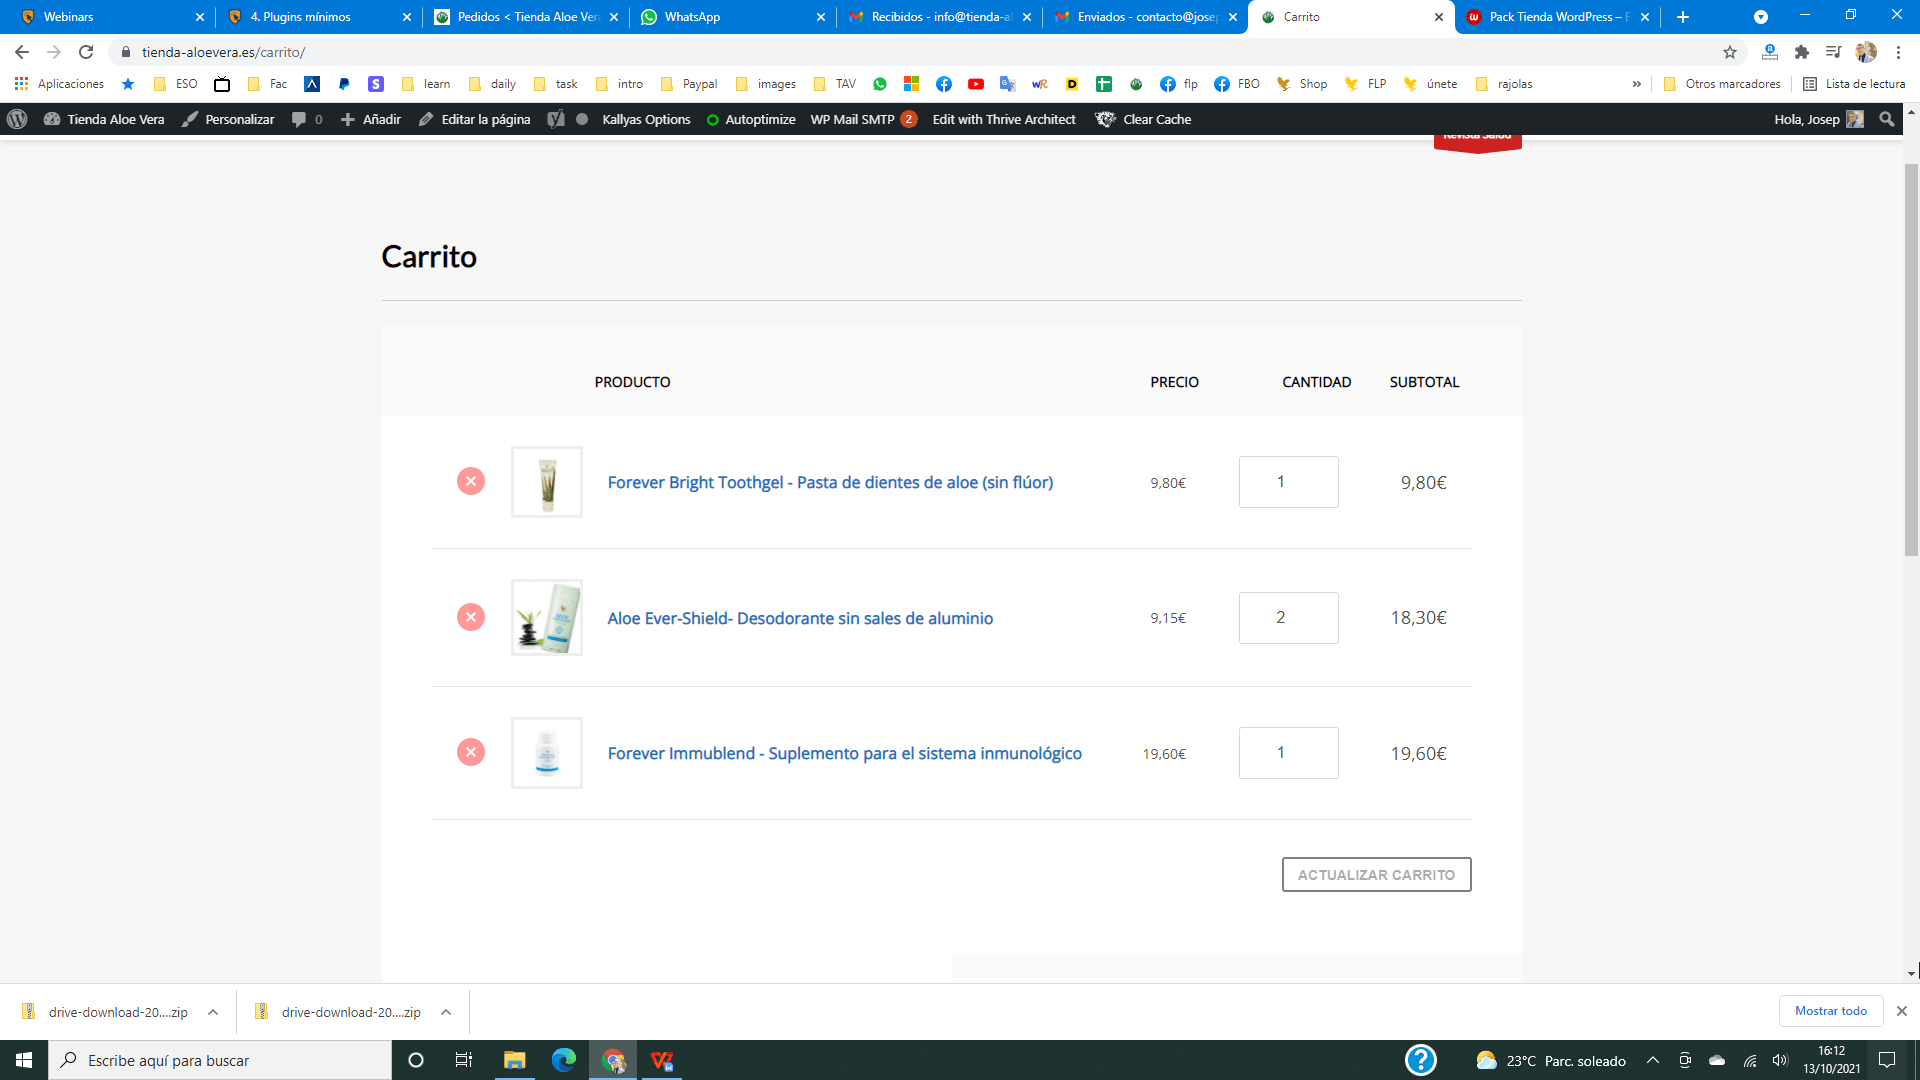Open daily bookmarks folder
Viewport: 1920px width, 1080px height.
click(x=492, y=84)
